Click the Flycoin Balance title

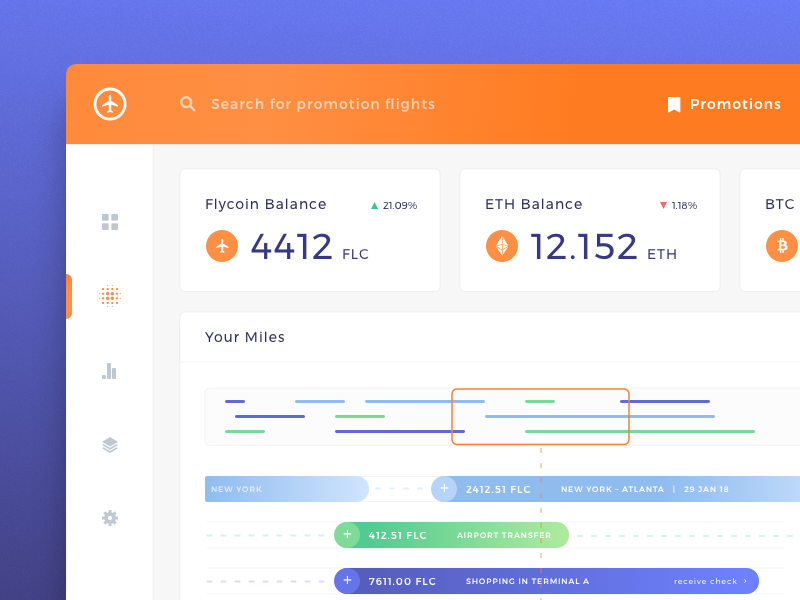265,204
